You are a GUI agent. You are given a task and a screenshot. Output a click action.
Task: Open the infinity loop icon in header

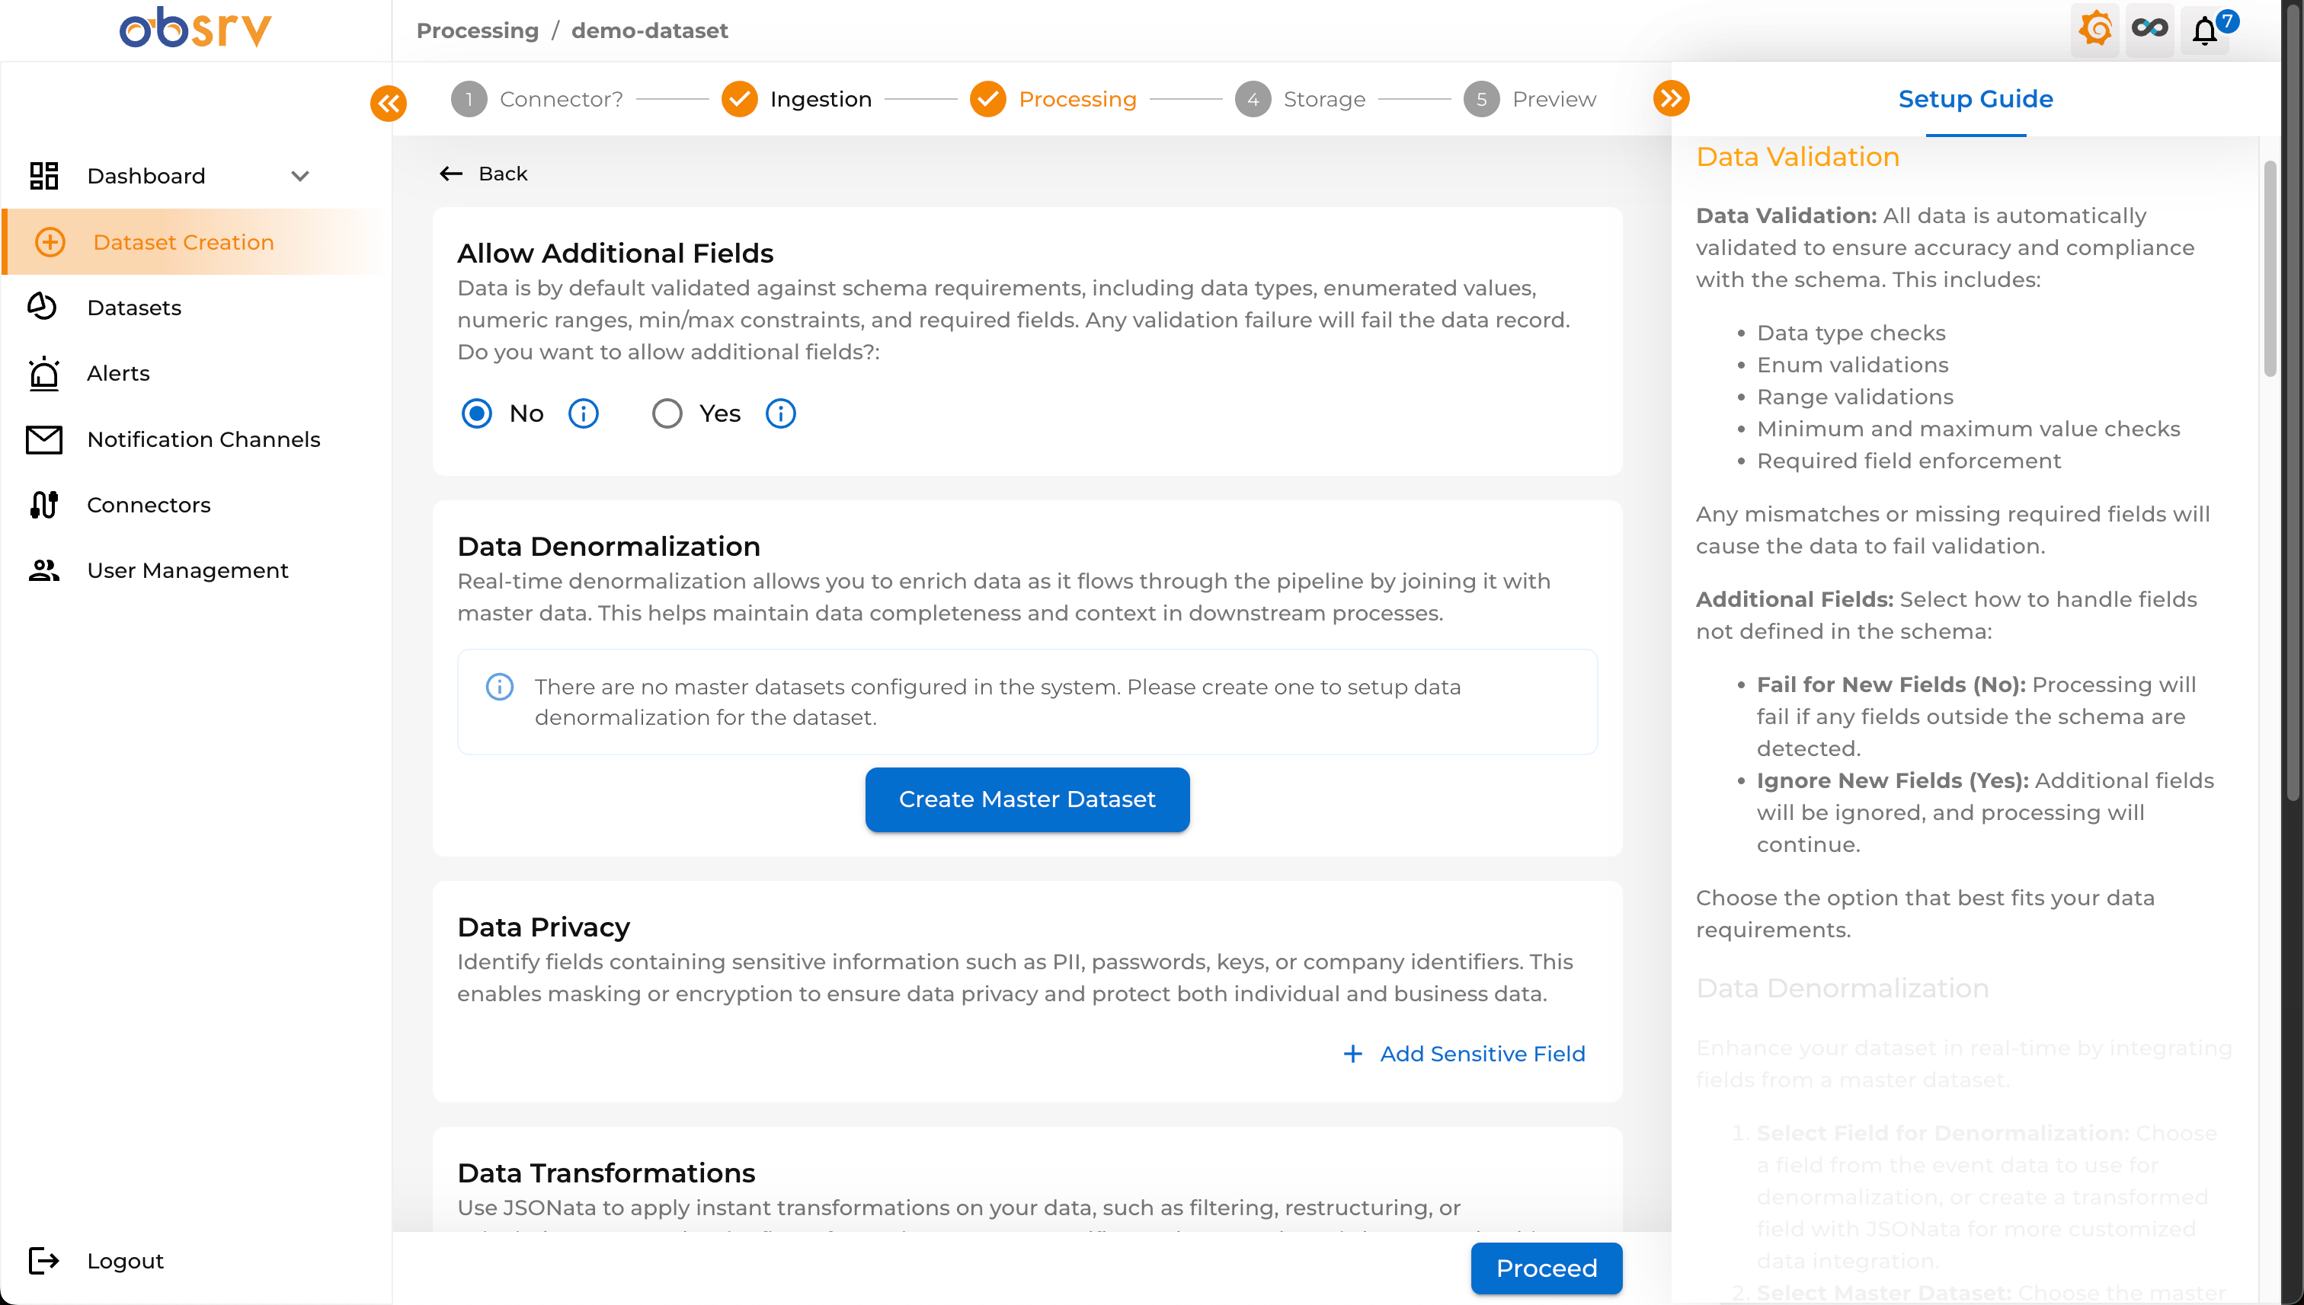click(x=2150, y=29)
